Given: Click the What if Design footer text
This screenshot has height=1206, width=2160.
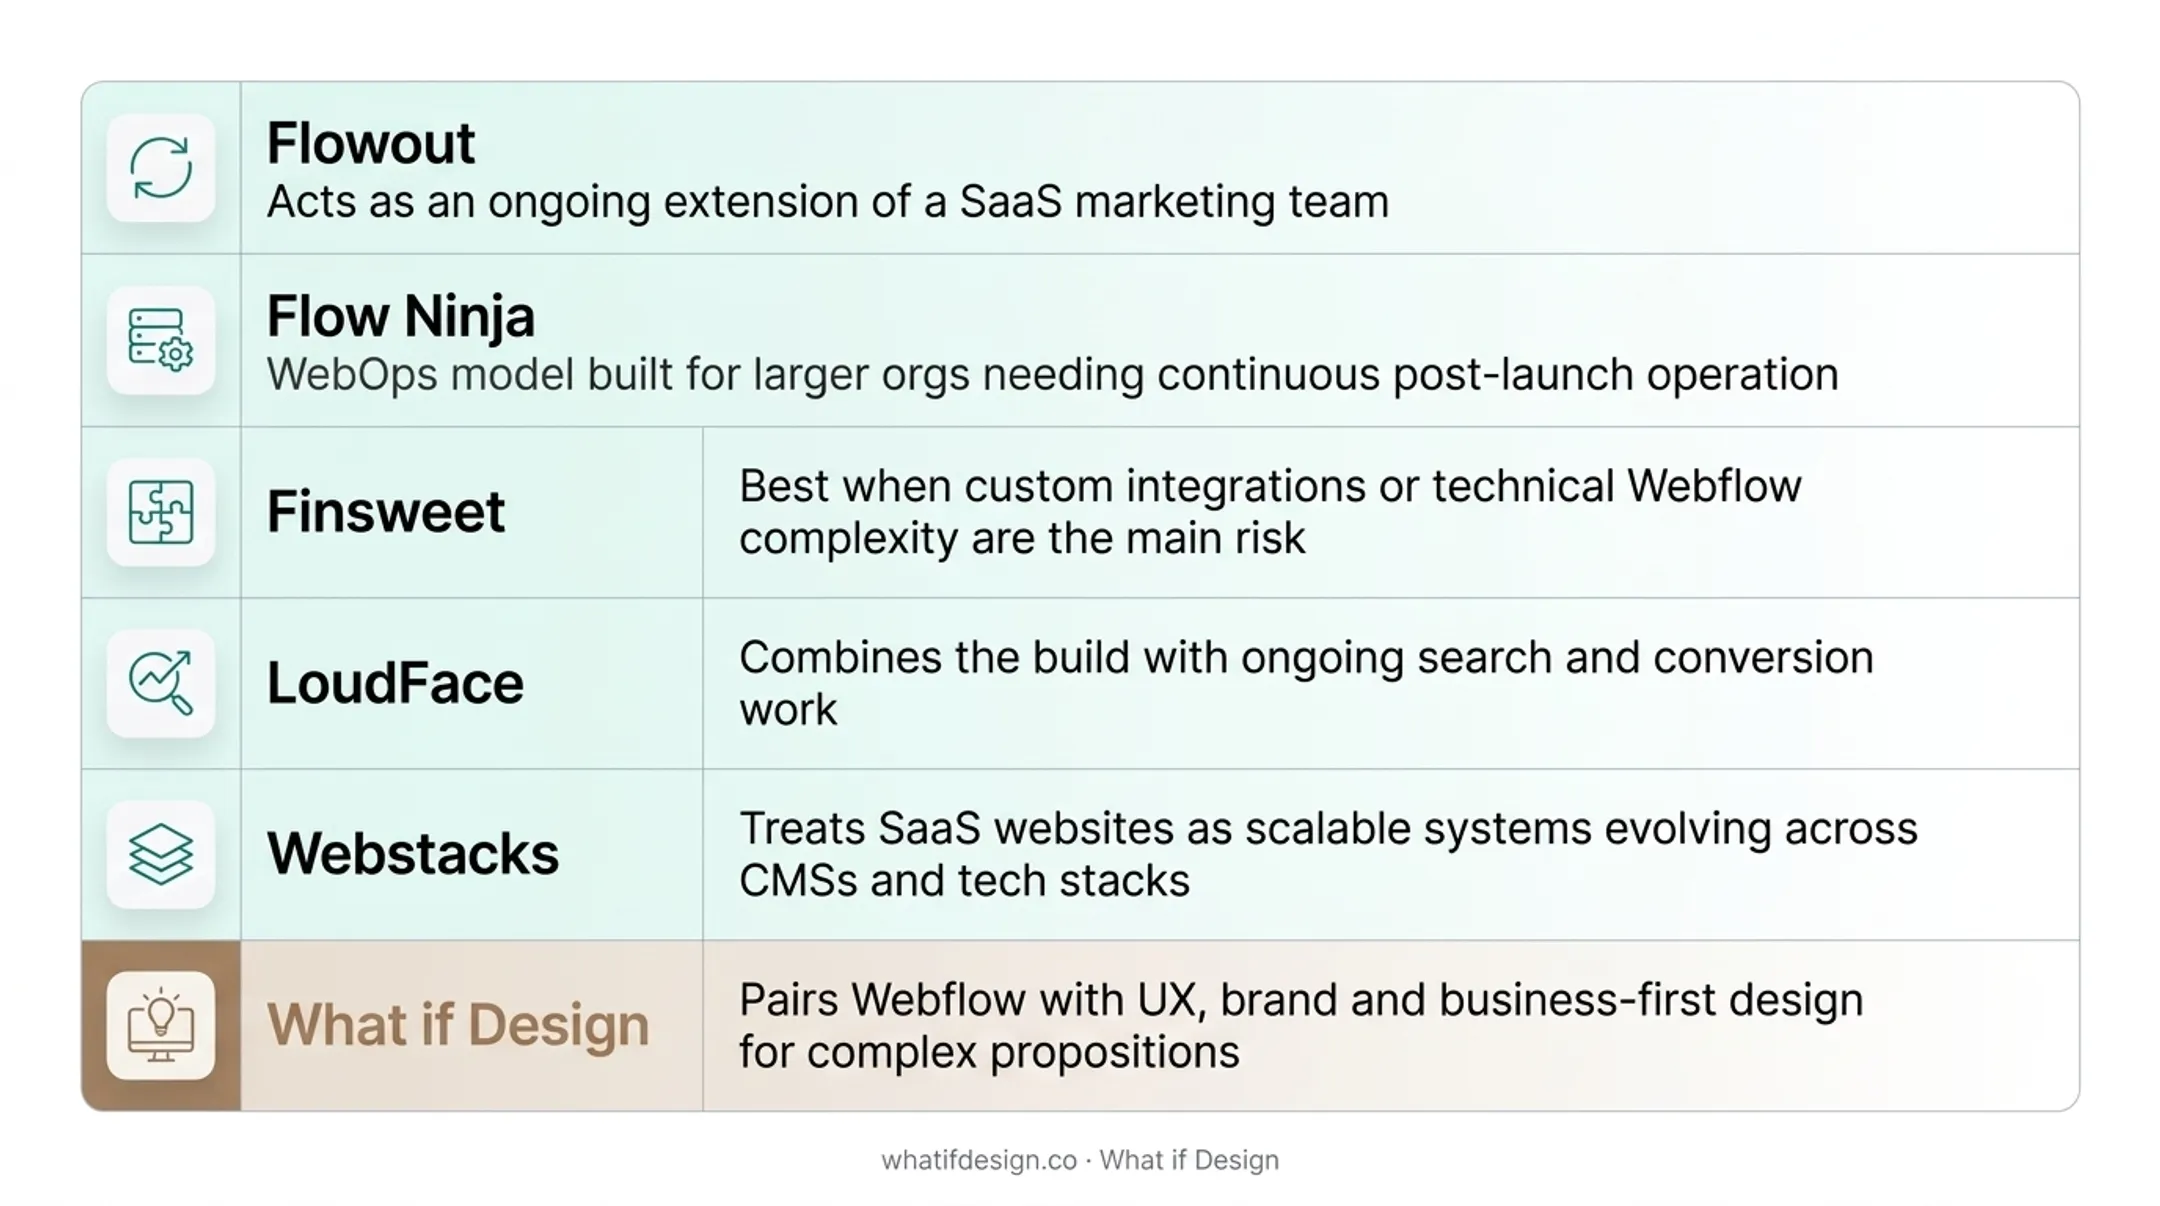Looking at the screenshot, I should point(1189,1161).
